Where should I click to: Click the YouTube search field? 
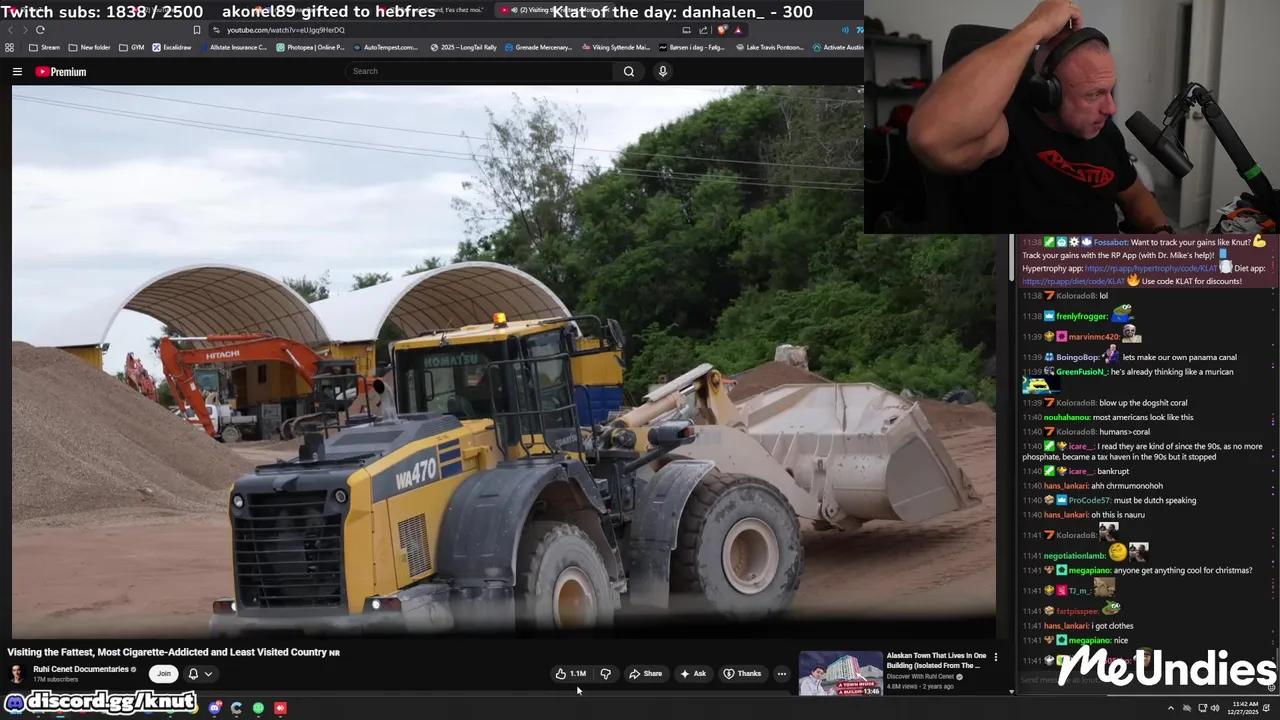480,71
